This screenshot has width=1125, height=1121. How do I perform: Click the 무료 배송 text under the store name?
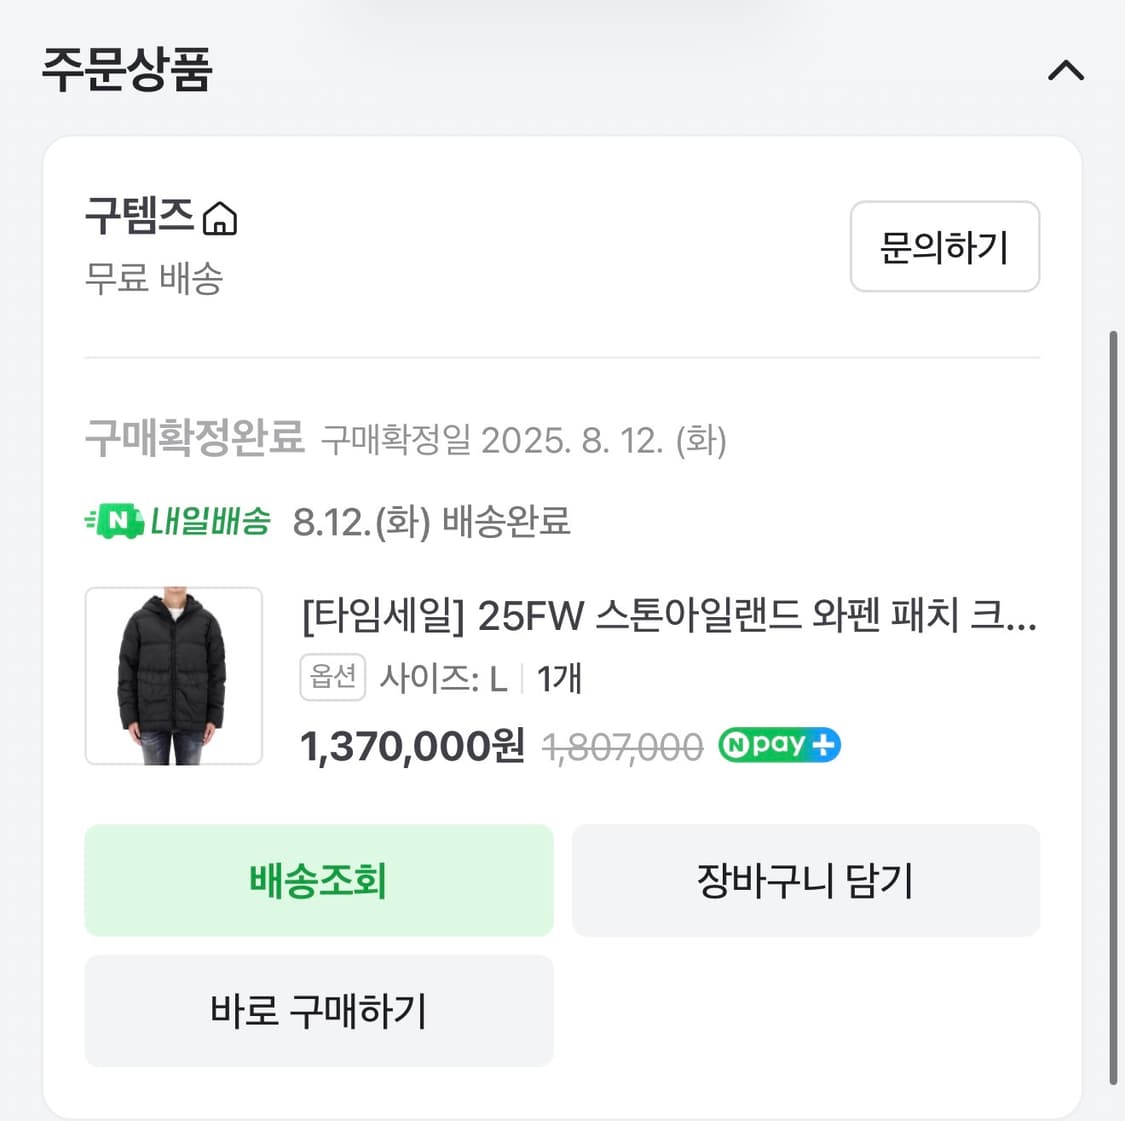click(154, 280)
